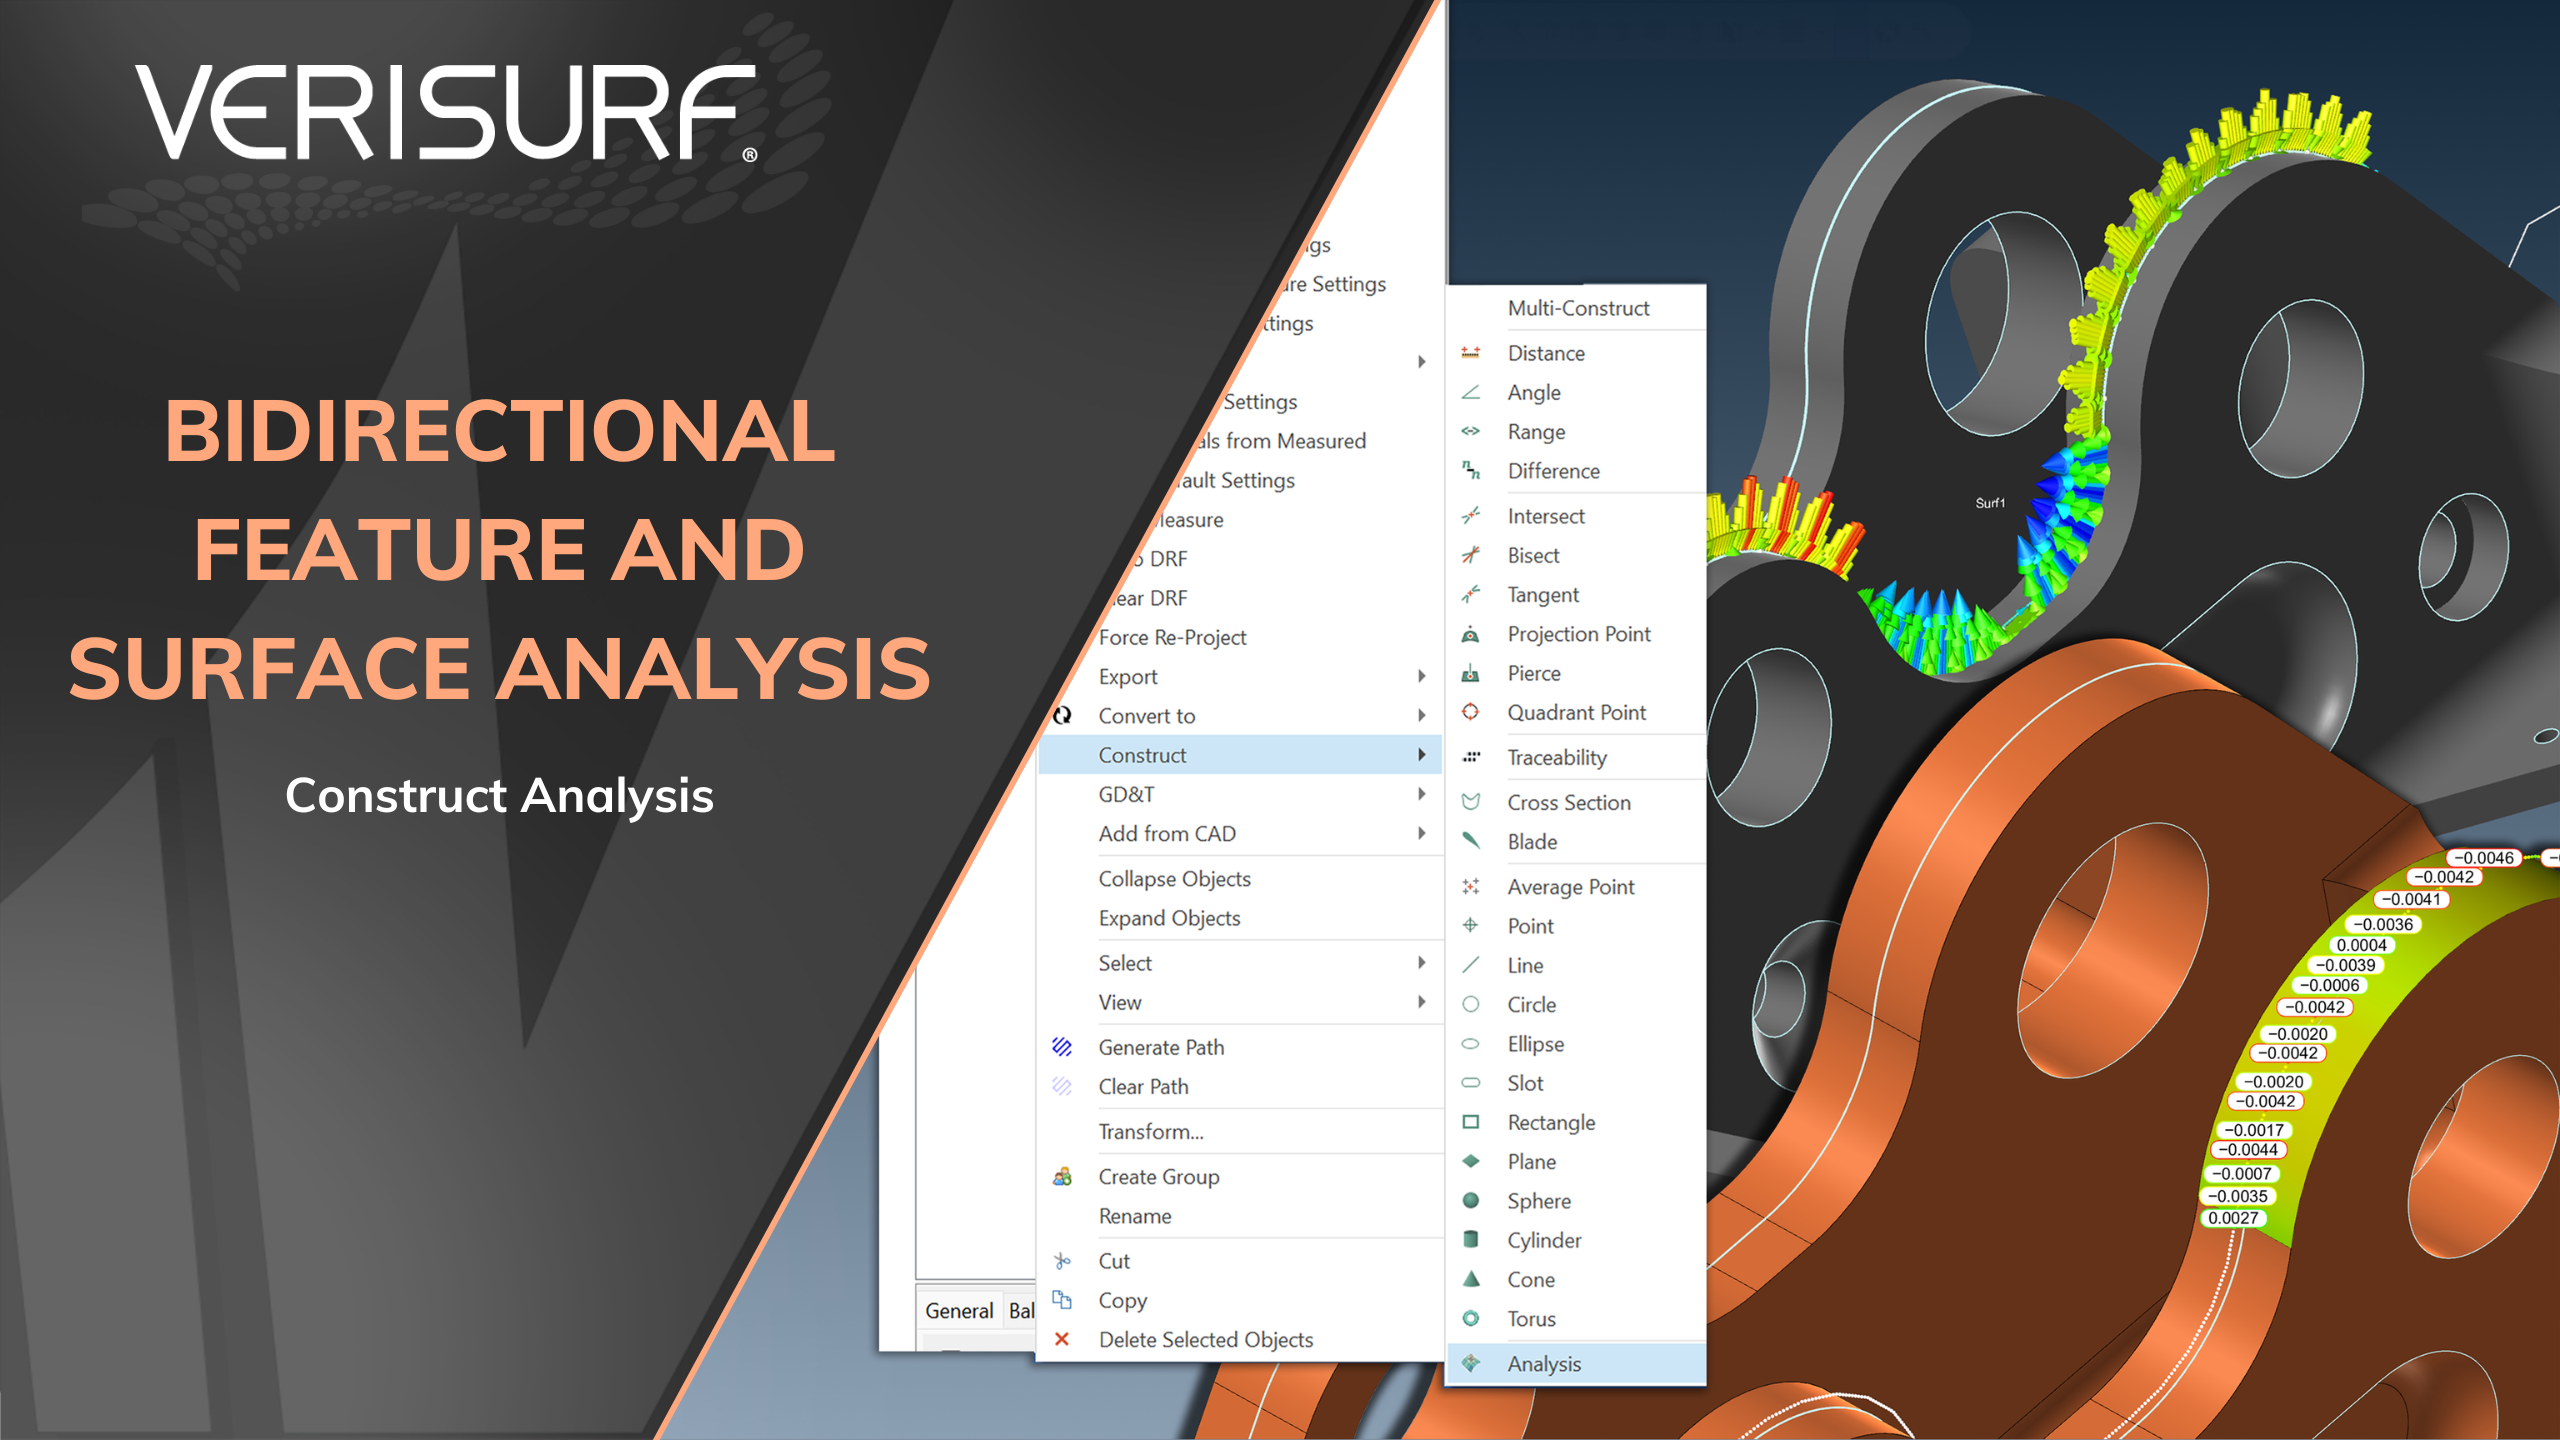Click the Copy icon
2560x1440 pixels.
pyautogui.click(x=1062, y=1300)
